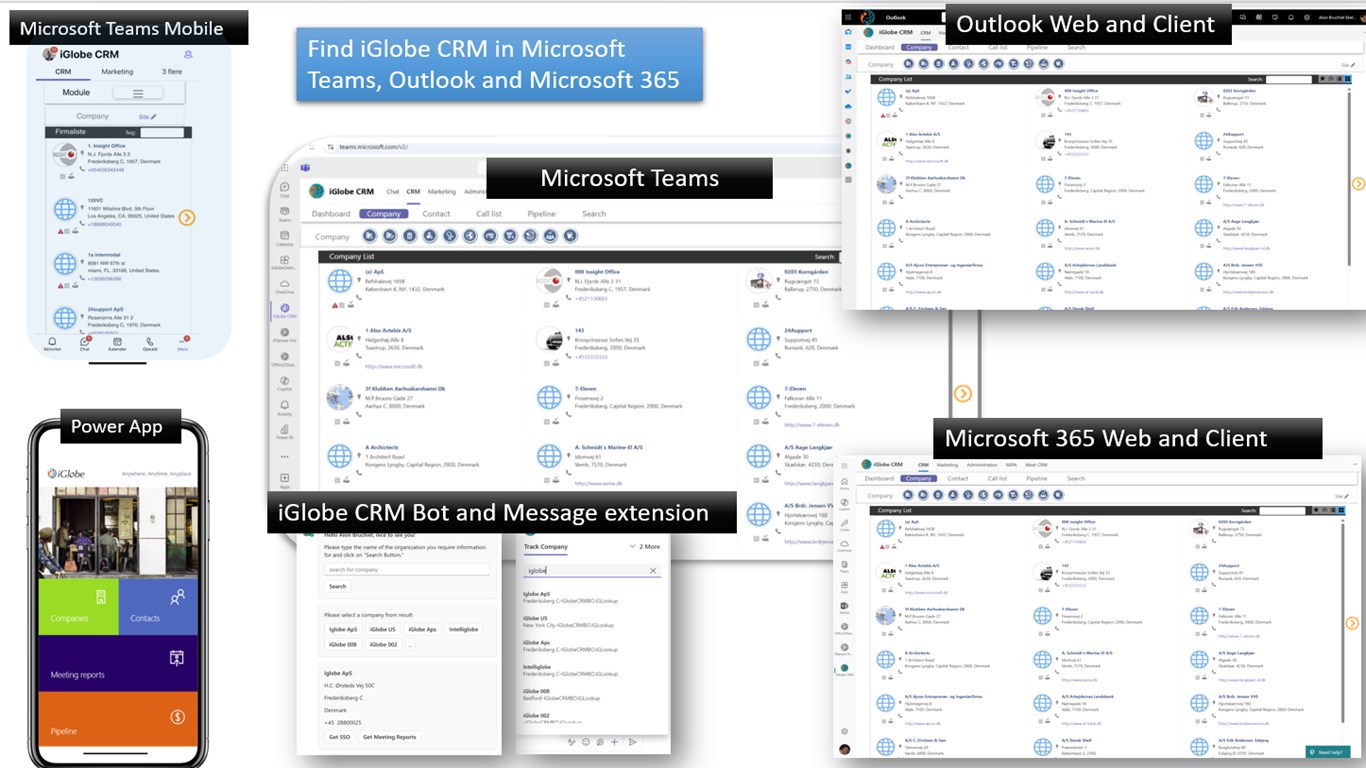Choose 'iGlobe US' button in bot results
Viewport: 1366px width, 768px height.
click(x=382, y=629)
